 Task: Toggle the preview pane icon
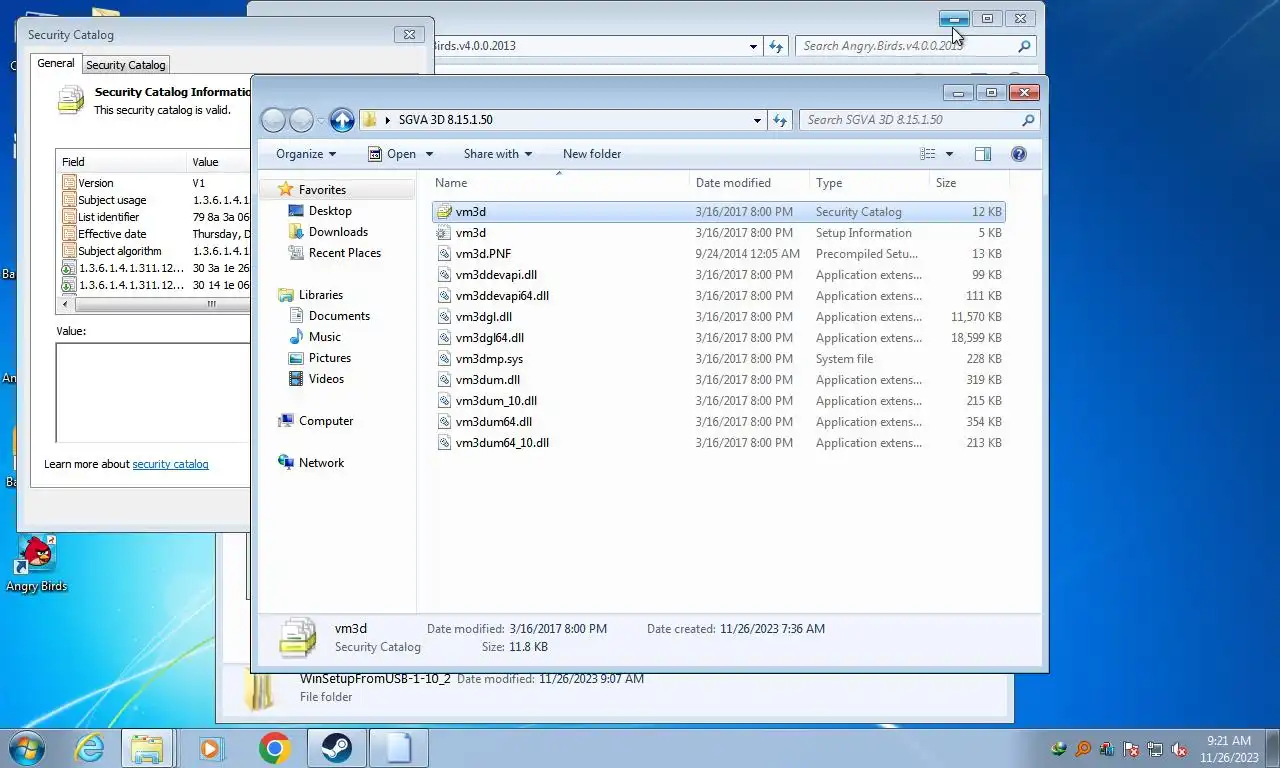coord(983,154)
